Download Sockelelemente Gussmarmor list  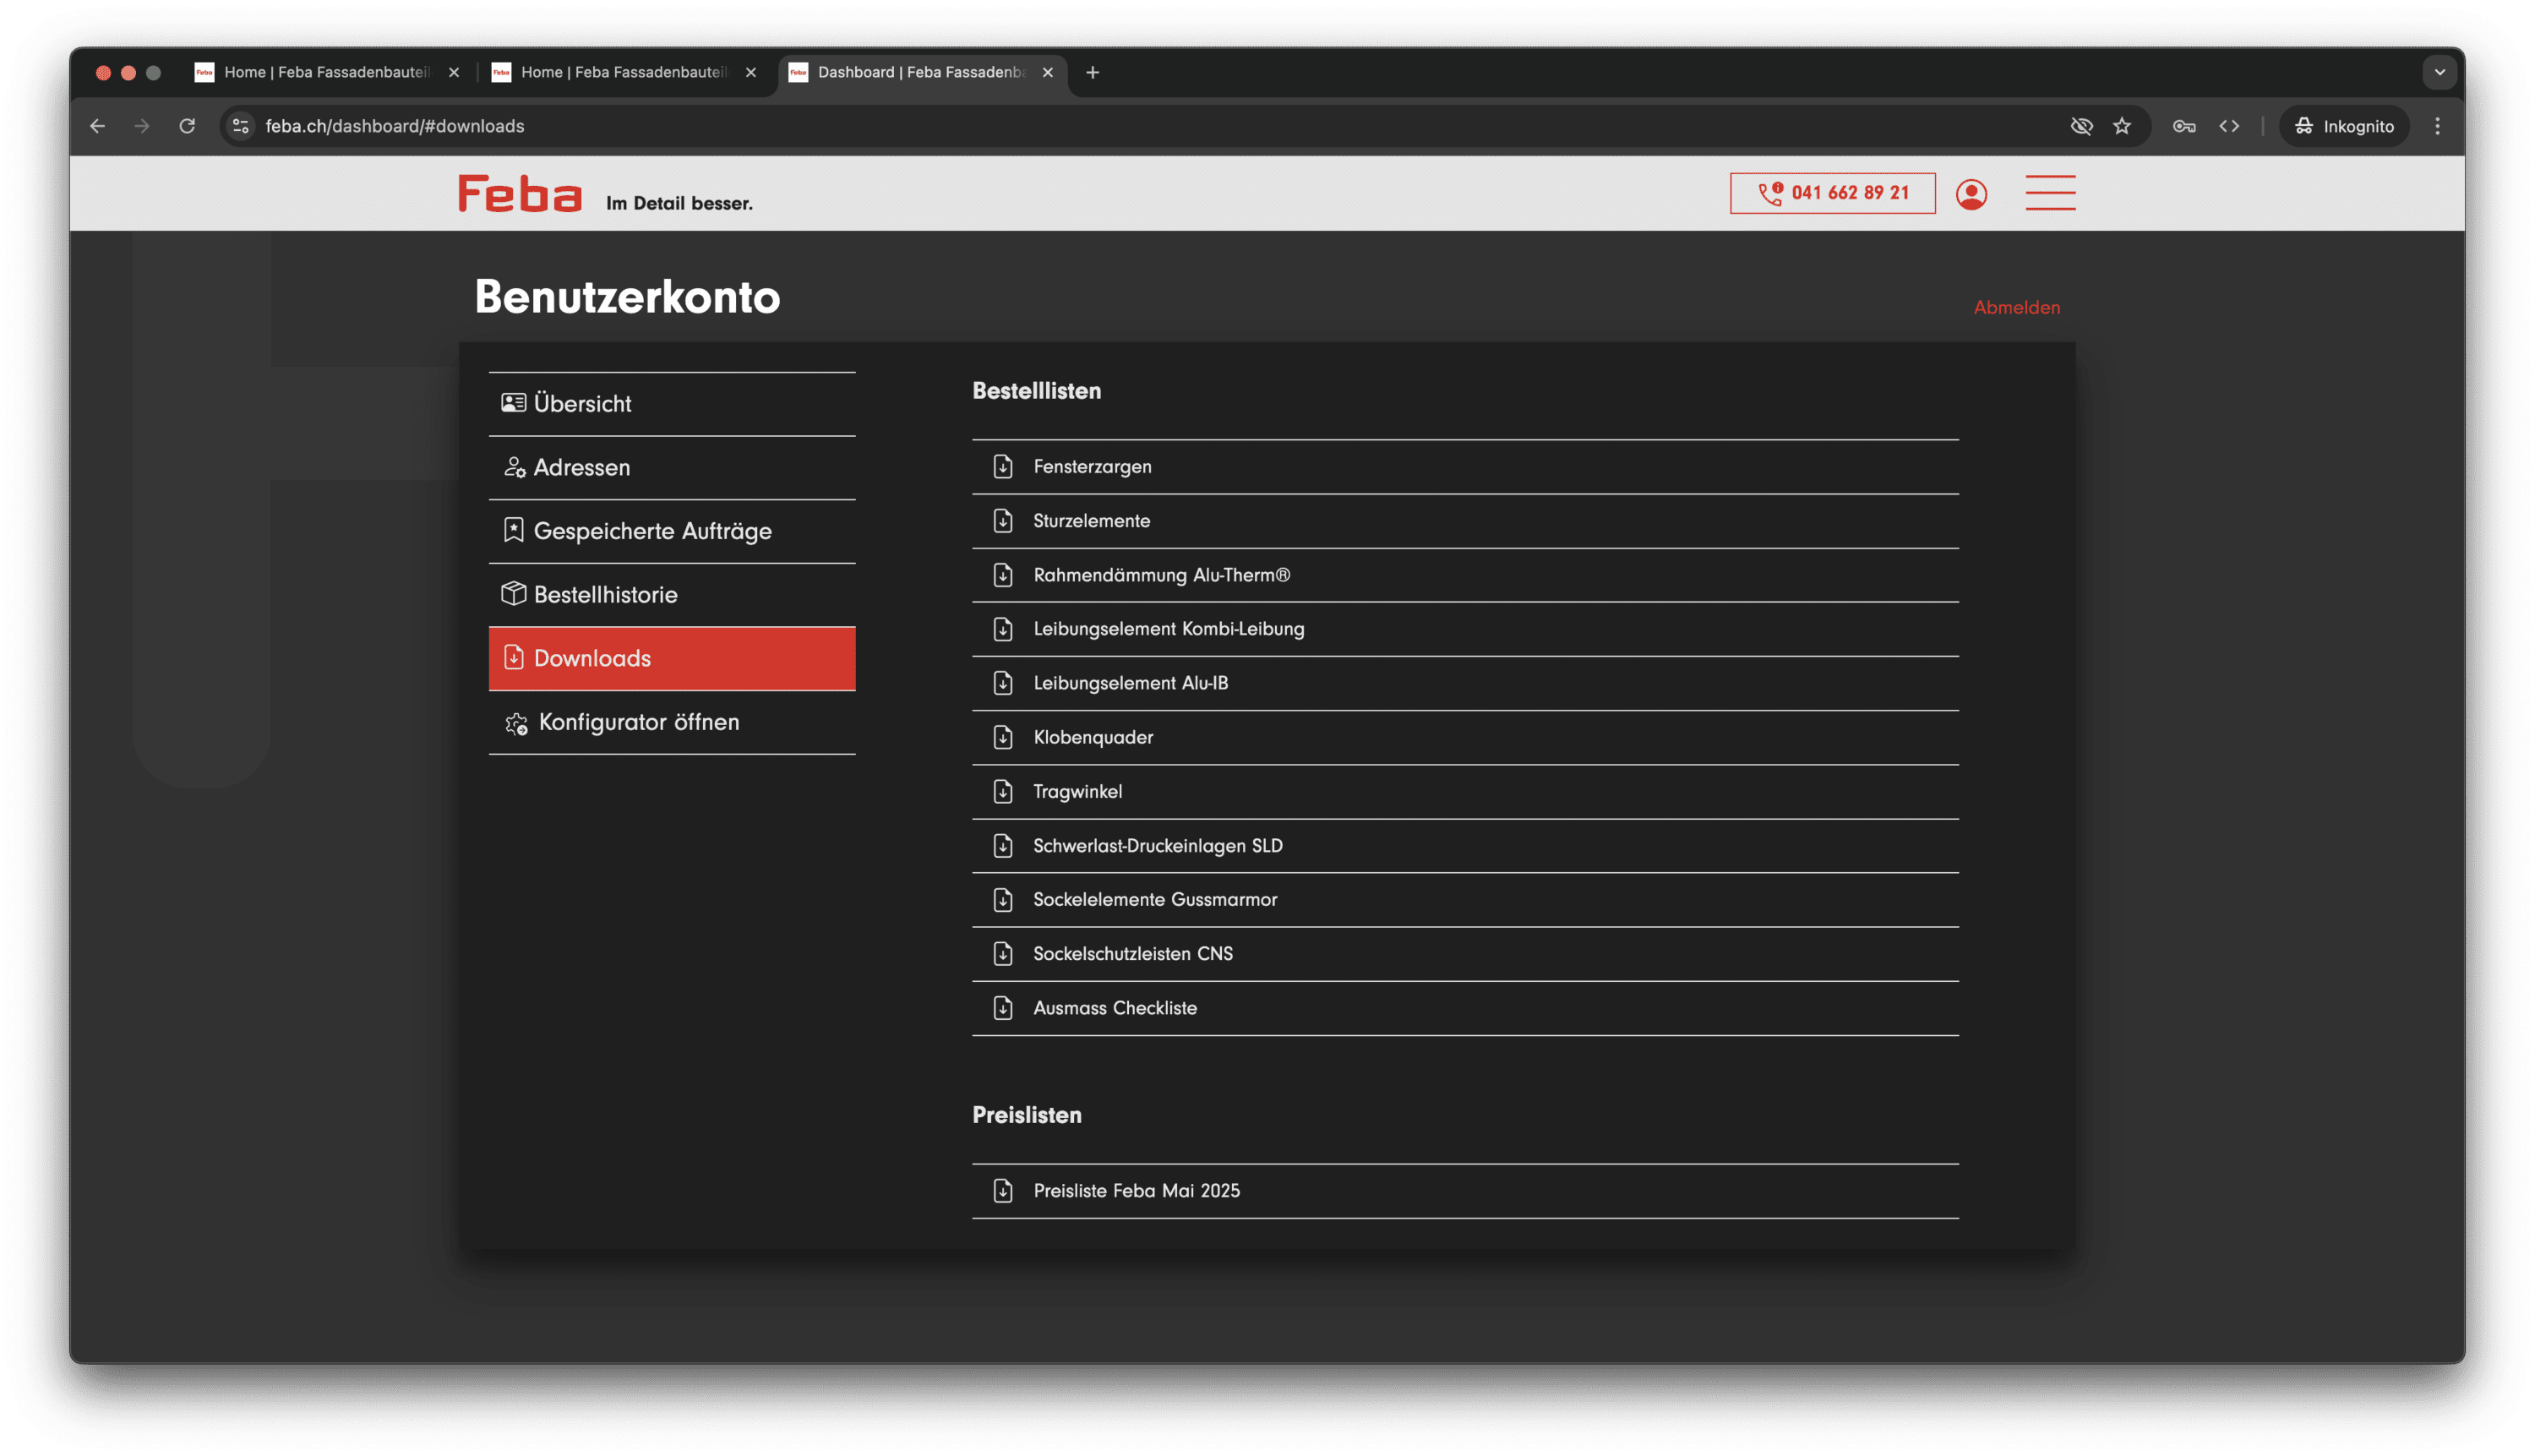click(1465, 900)
